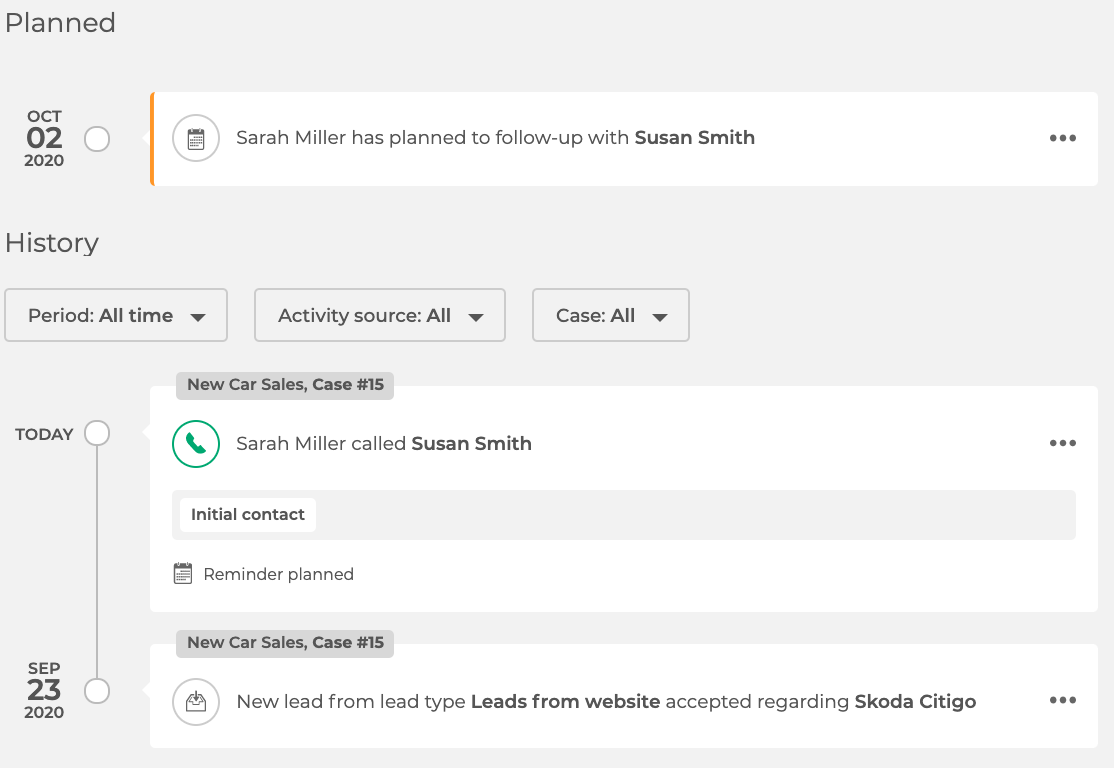Click New Car Sales, Case #15 label above lead entry

point(285,643)
